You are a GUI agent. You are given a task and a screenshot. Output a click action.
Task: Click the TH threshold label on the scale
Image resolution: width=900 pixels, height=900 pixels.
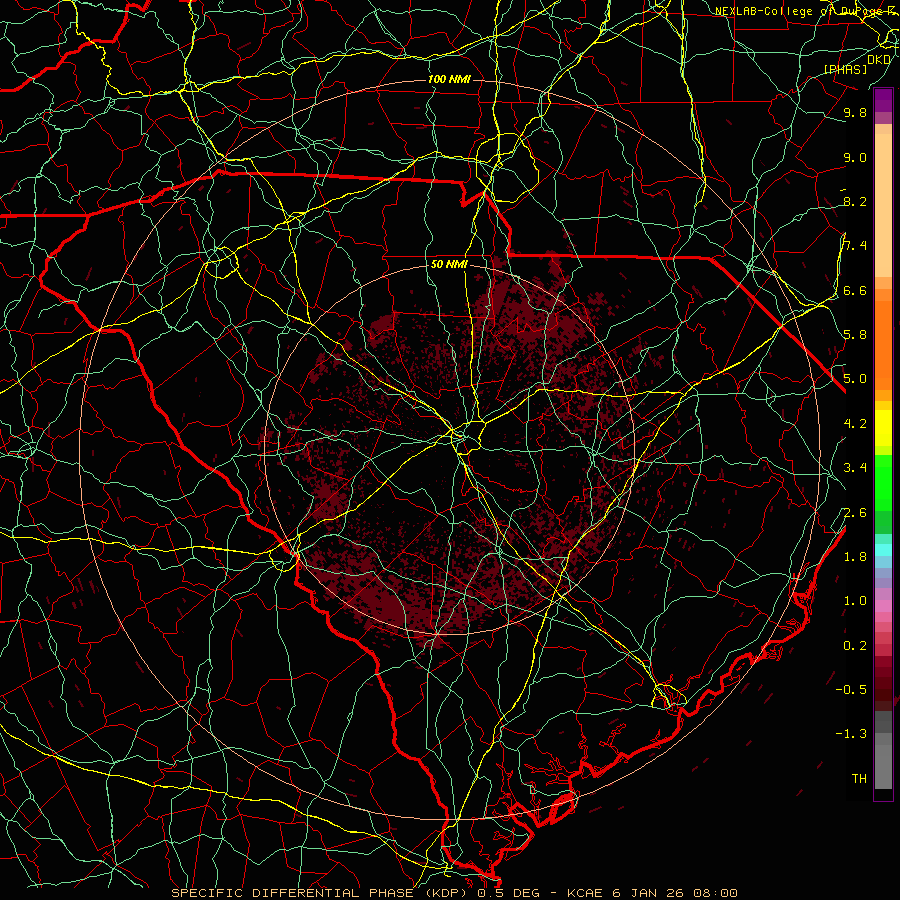point(859,778)
